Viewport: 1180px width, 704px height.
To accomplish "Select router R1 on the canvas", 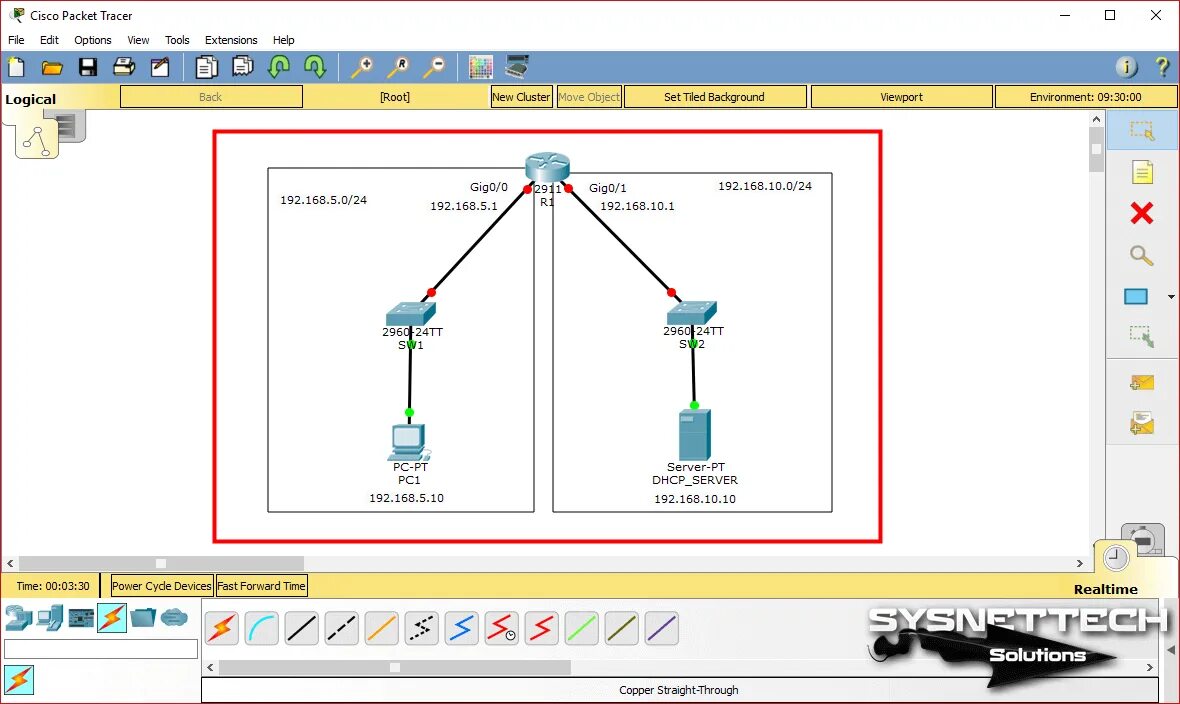I will tap(547, 167).
